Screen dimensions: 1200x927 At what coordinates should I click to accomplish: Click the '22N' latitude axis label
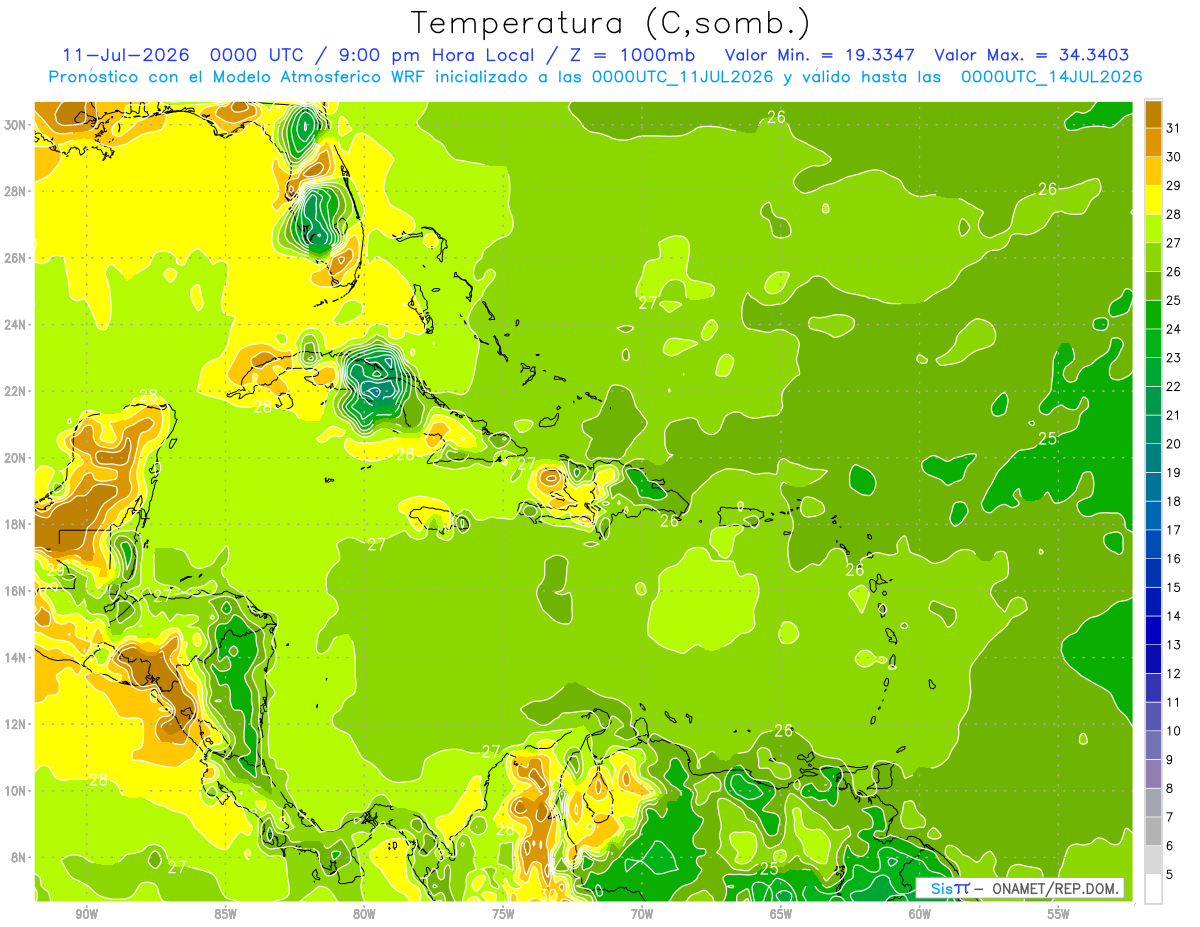(15, 391)
